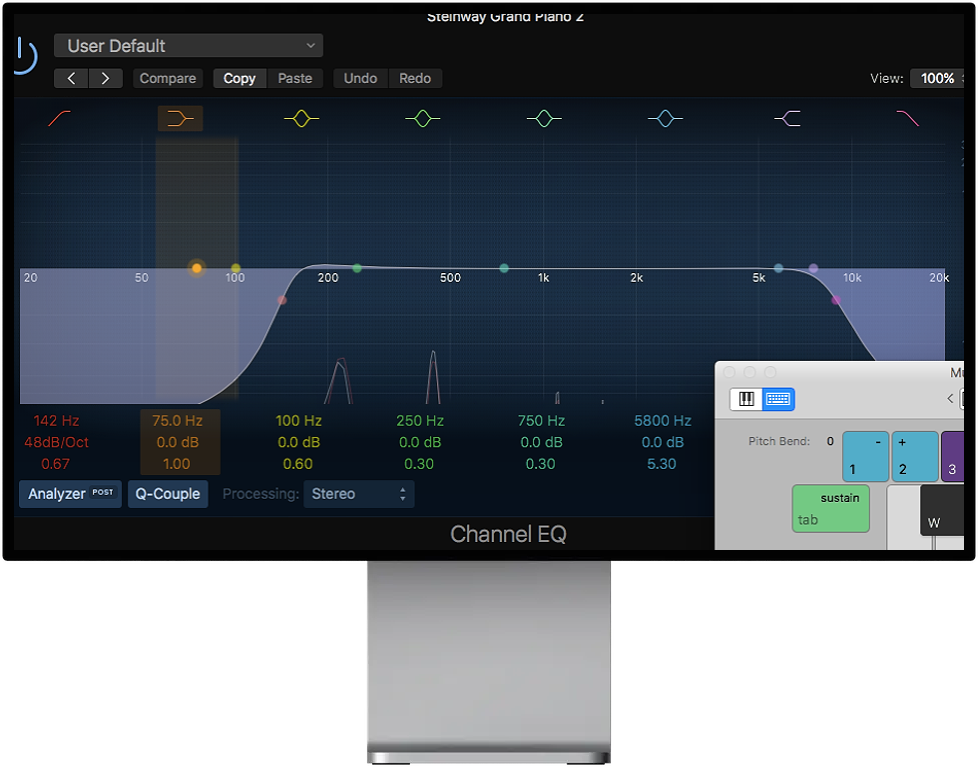Click the Copy button
The height and width of the screenshot is (768, 978).
(x=240, y=79)
